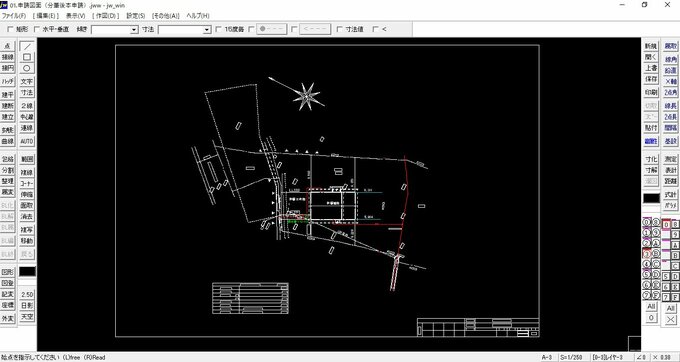Open the 測定 measure tool
Screen dimensions: 680x362
(x=670, y=160)
